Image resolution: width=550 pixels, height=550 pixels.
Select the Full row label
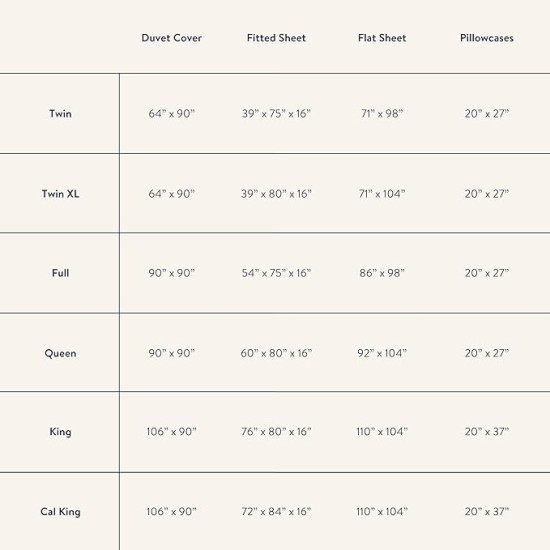coord(60,273)
